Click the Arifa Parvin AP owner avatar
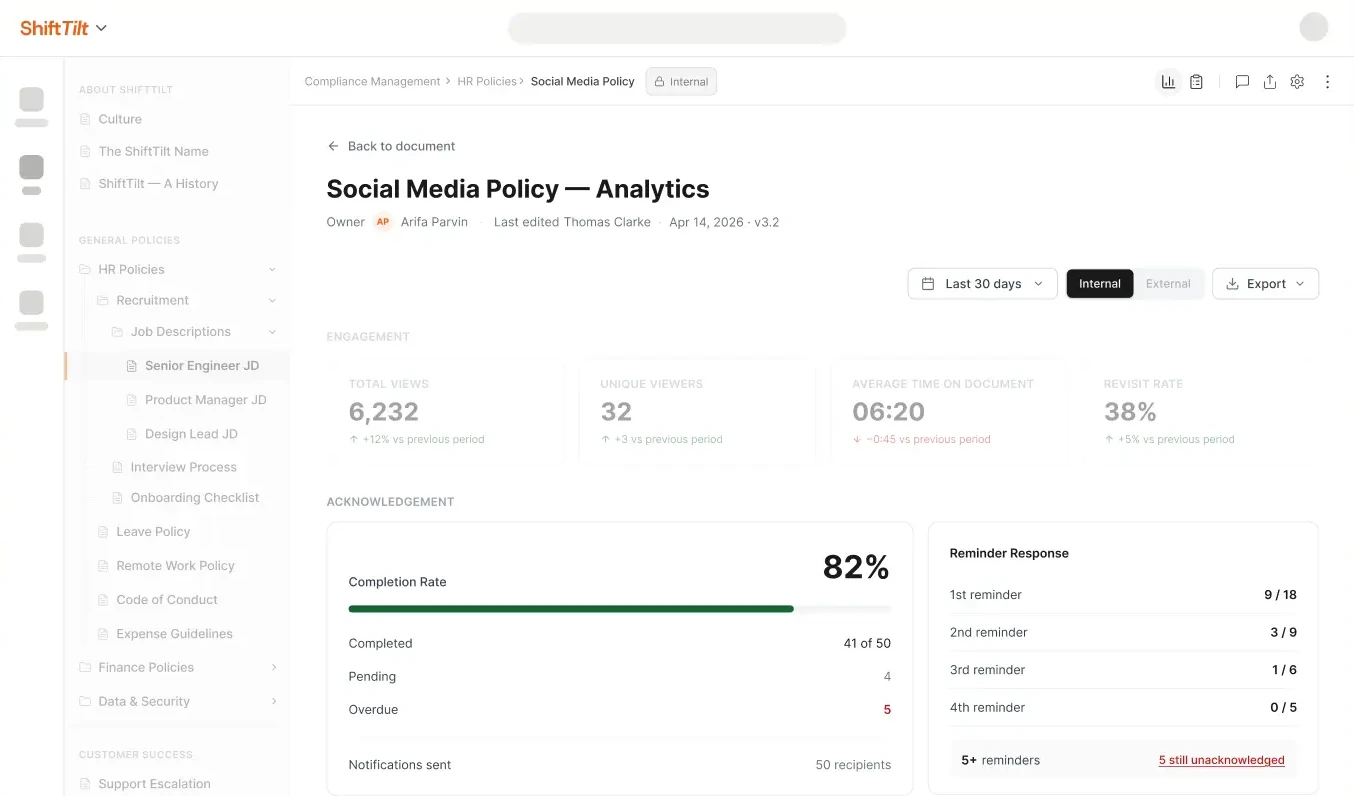This screenshot has width=1354, height=796. click(x=383, y=222)
